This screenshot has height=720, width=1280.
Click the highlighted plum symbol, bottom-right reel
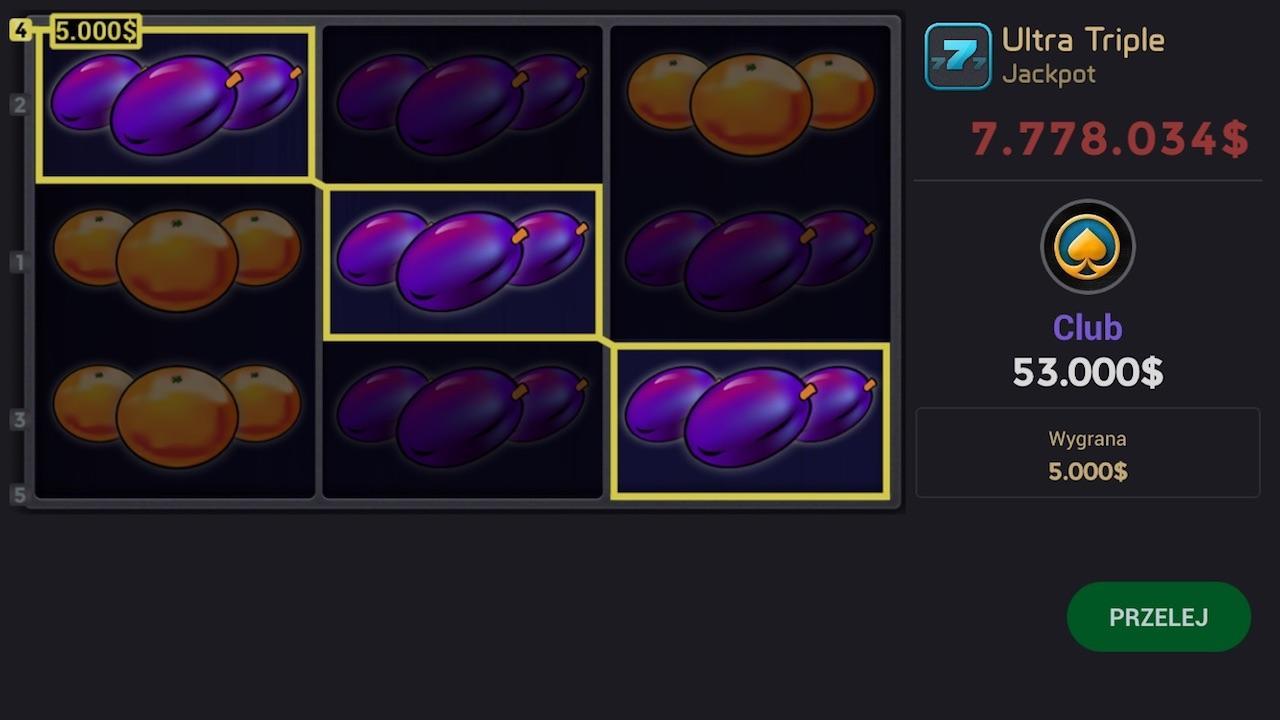coord(750,419)
